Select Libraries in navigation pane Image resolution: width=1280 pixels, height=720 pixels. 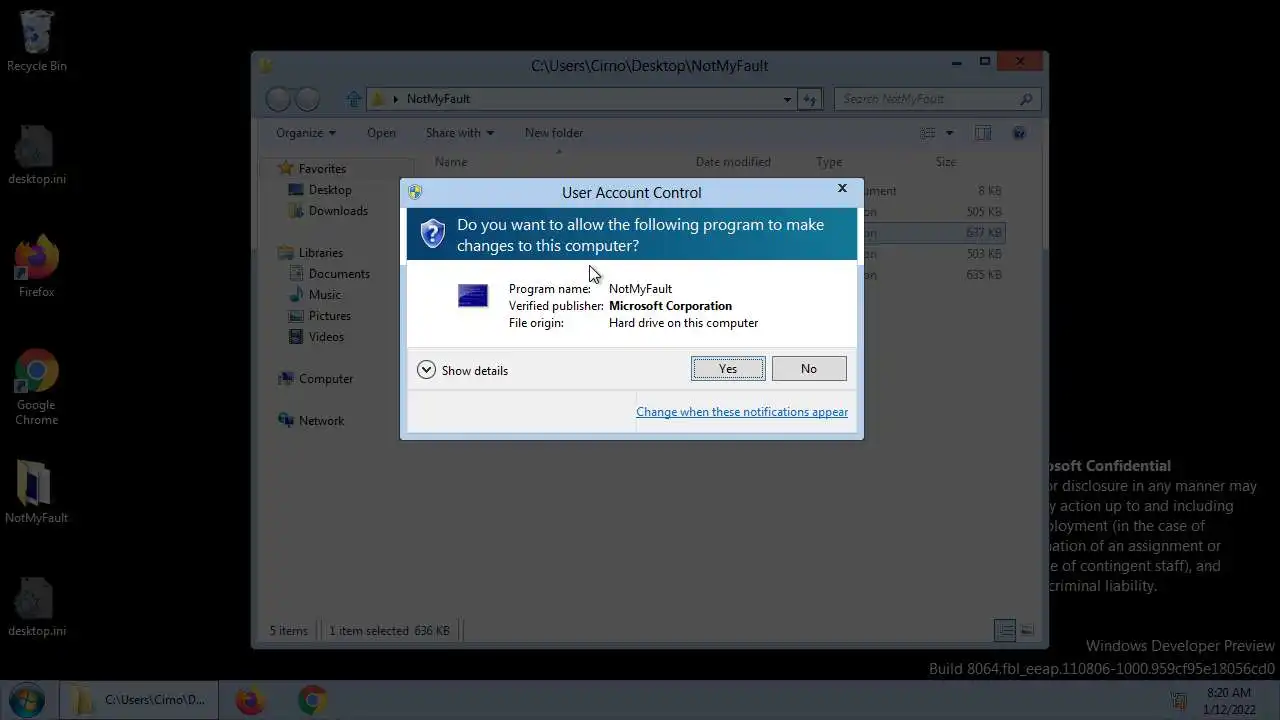(x=311, y=253)
